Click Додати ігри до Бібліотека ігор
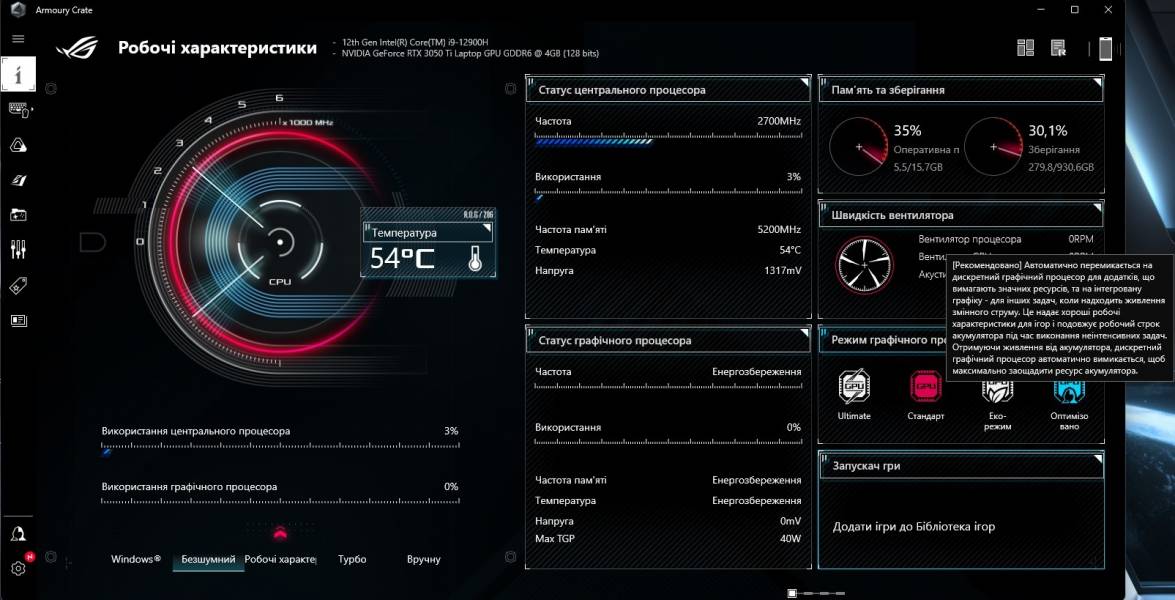Image resolution: width=1175 pixels, height=600 pixels. 913,527
